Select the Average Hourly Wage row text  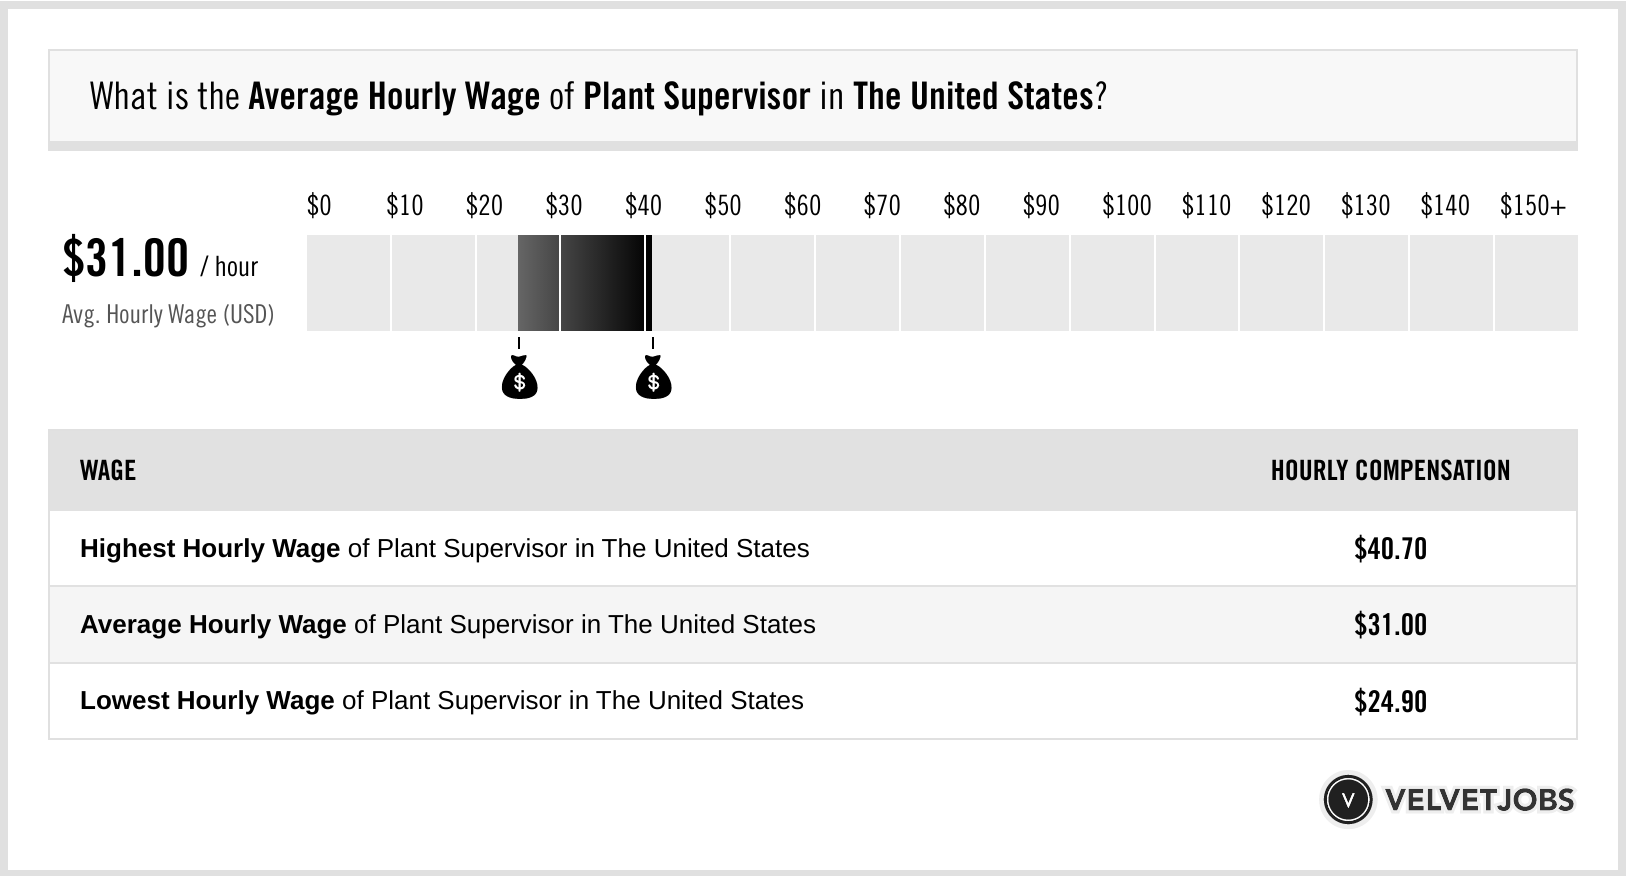click(447, 625)
